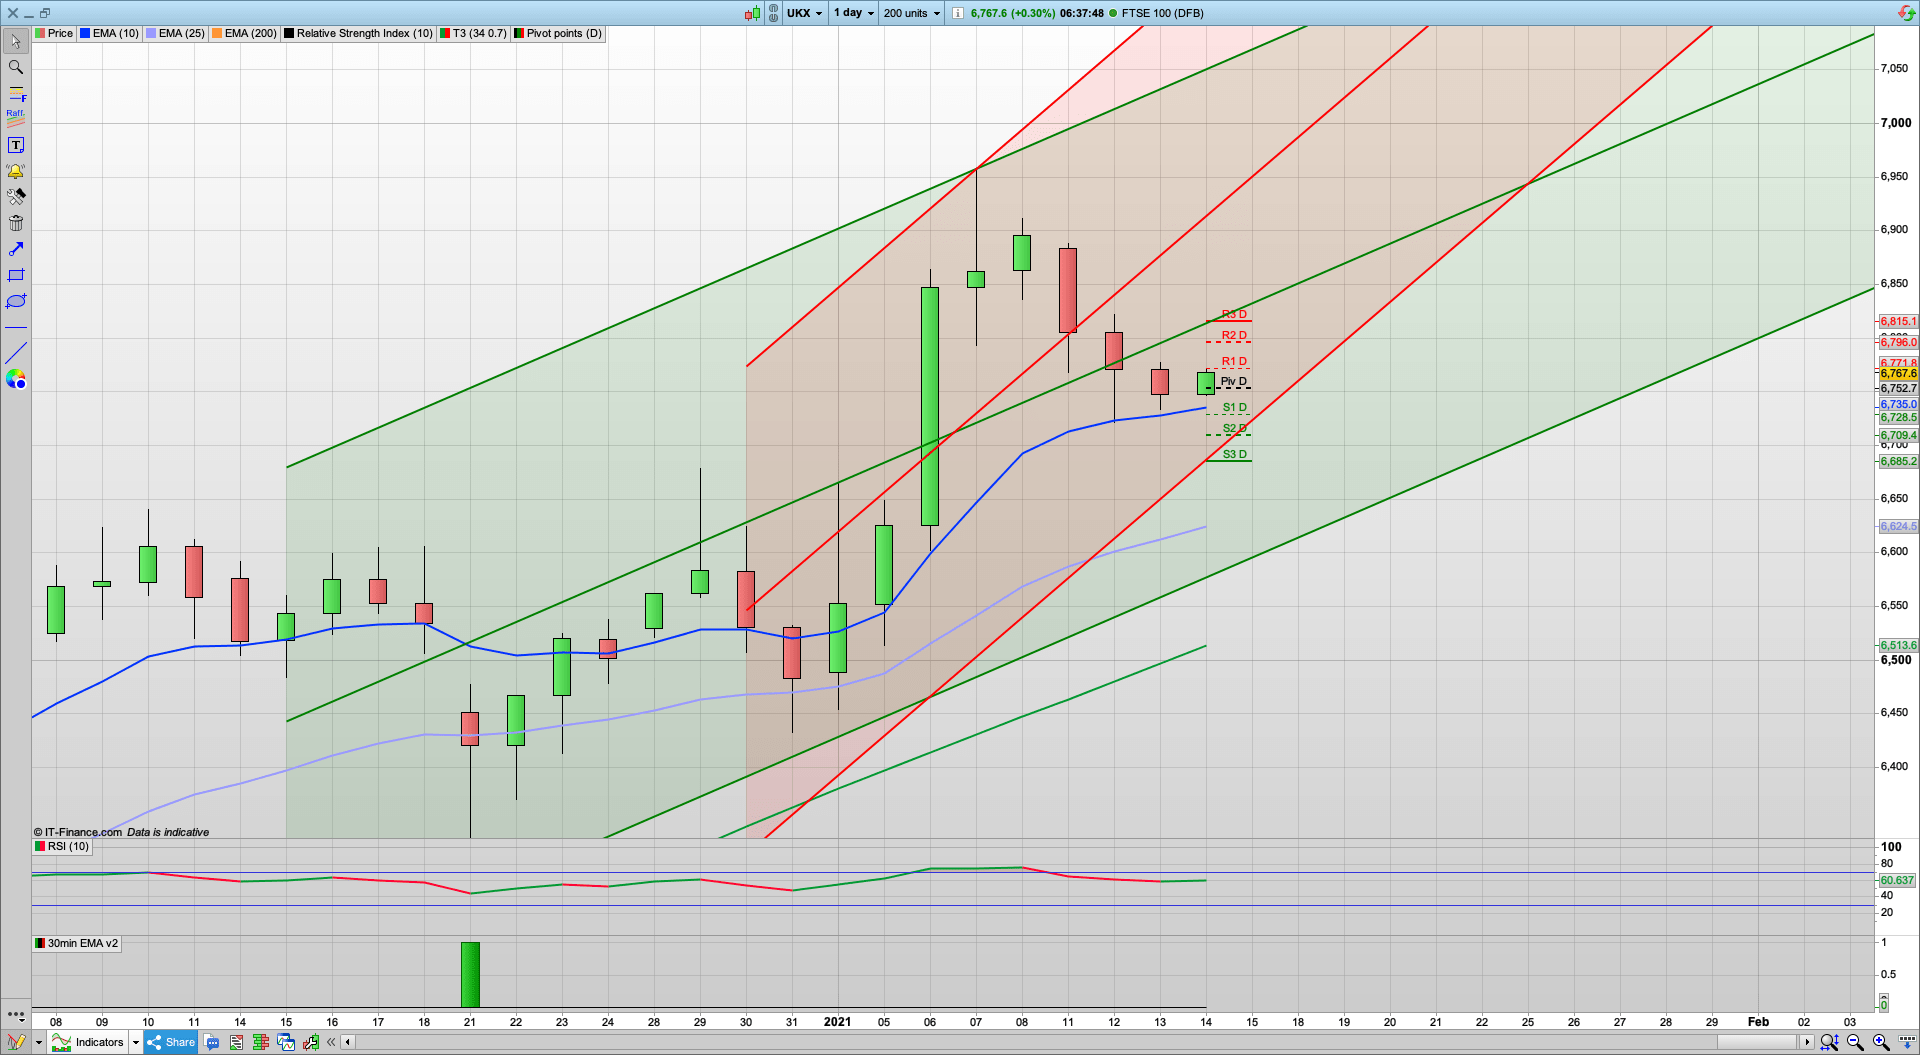Screen dimensions: 1920x1055
Task: Click the zoom in magnifier icon
Action: tap(1880, 1042)
